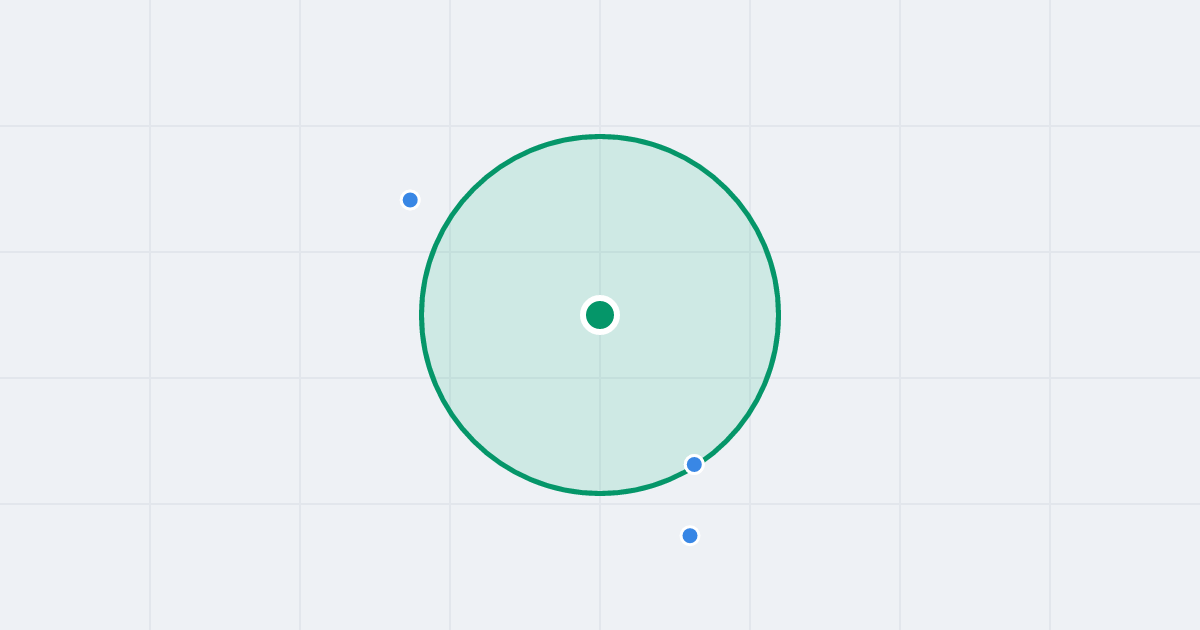Select the blue dot on the circle's edge
This screenshot has width=1200, height=630.
[694, 464]
